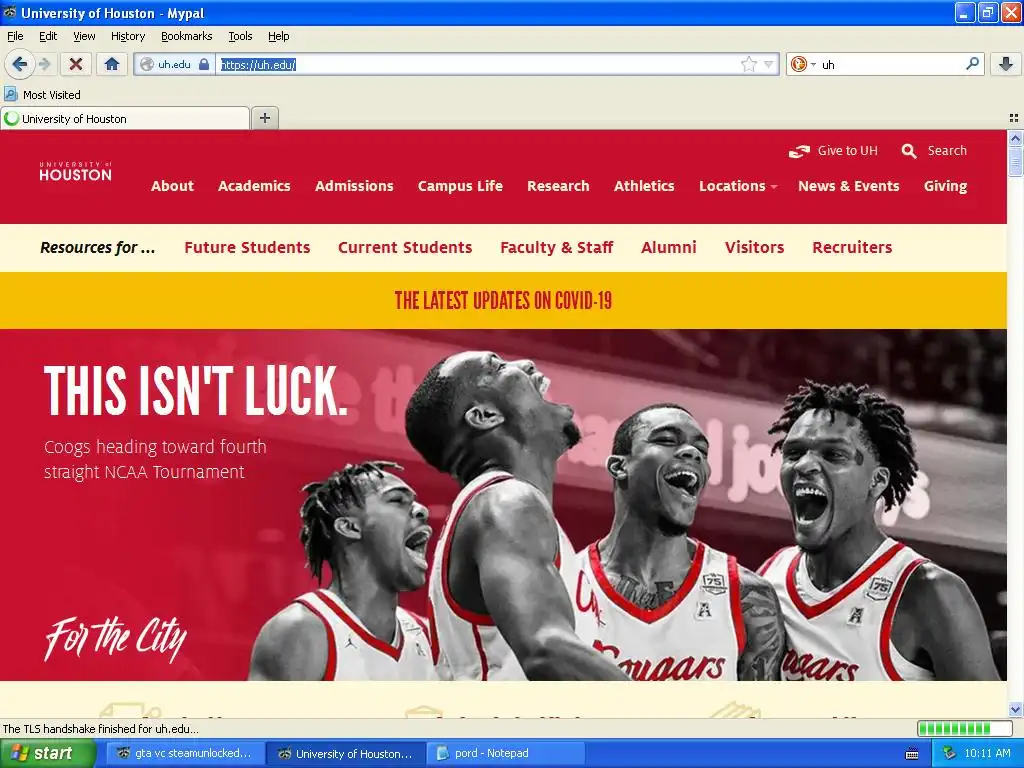The width and height of the screenshot is (1024, 768).
Task: Click the search magnifier in browser search box
Action: coord(972,64)
